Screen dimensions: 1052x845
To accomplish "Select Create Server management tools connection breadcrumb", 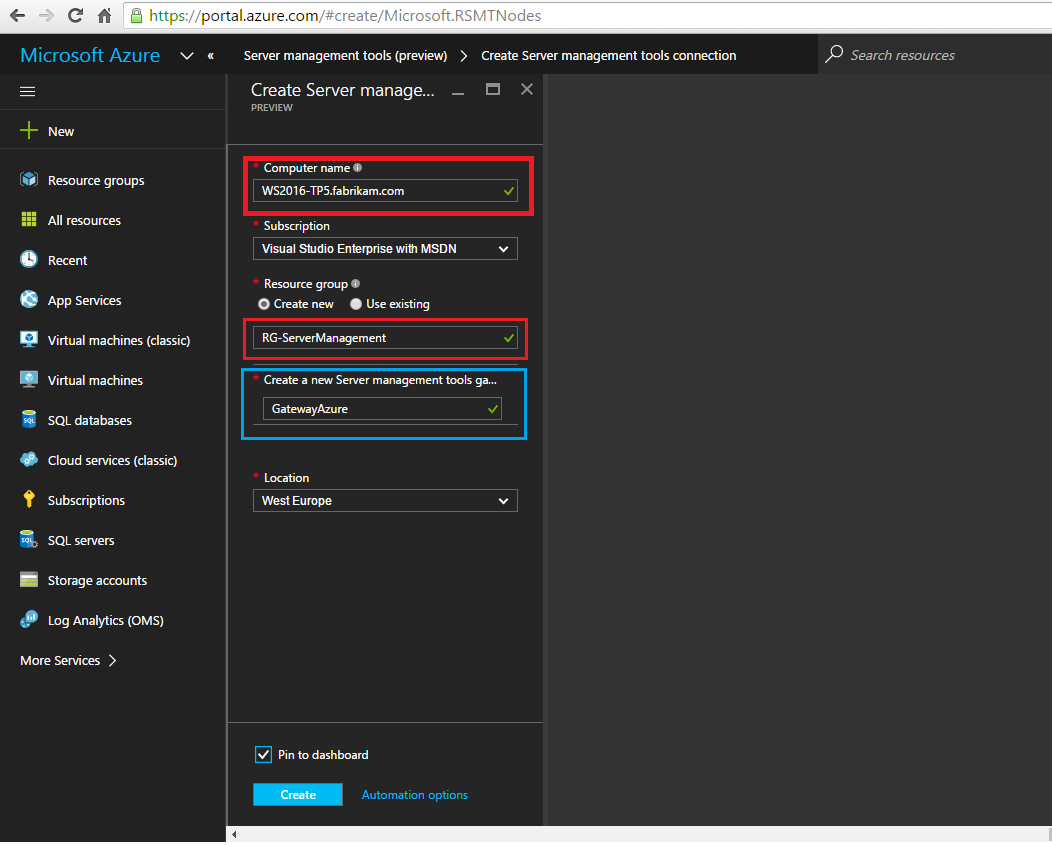I will tap(609, 56).
